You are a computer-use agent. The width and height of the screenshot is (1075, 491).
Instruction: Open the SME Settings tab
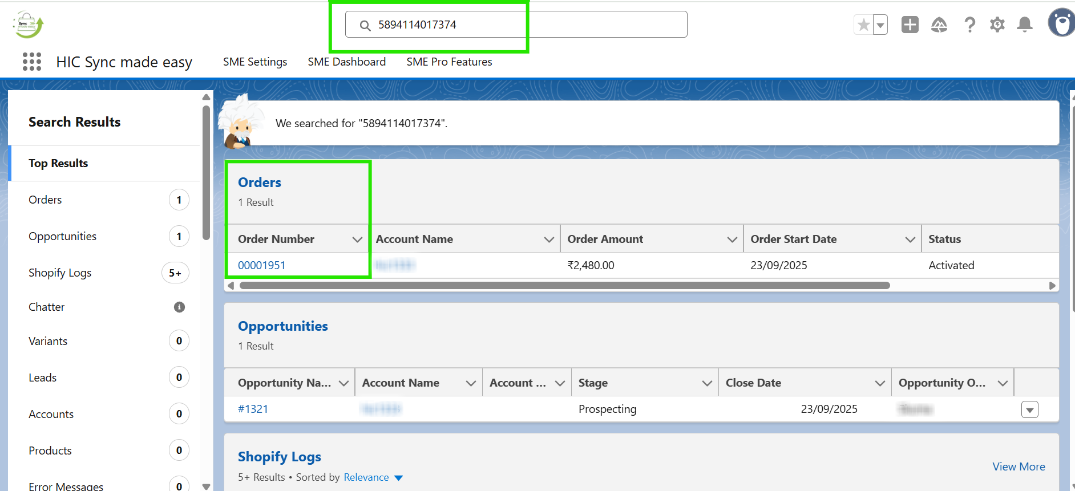click(x=255, y=62)
